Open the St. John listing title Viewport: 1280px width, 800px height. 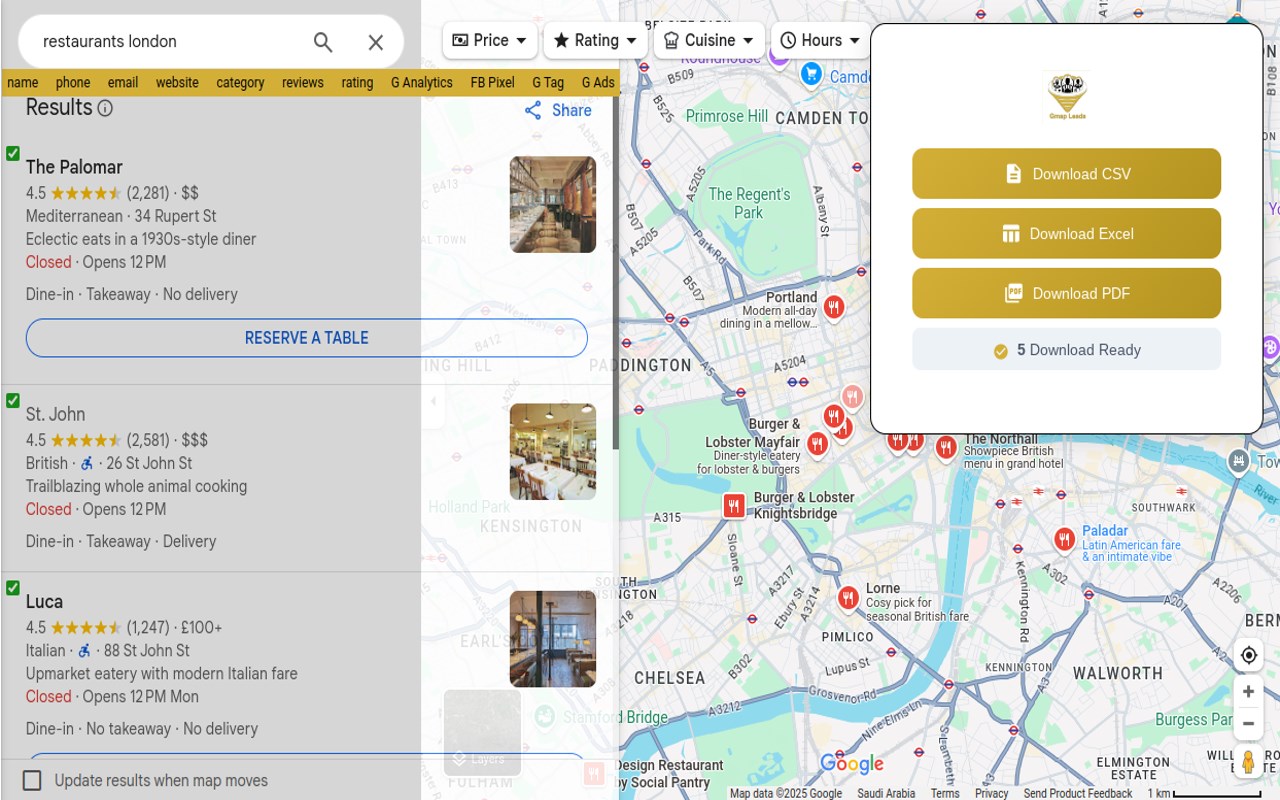pos(55,414)
